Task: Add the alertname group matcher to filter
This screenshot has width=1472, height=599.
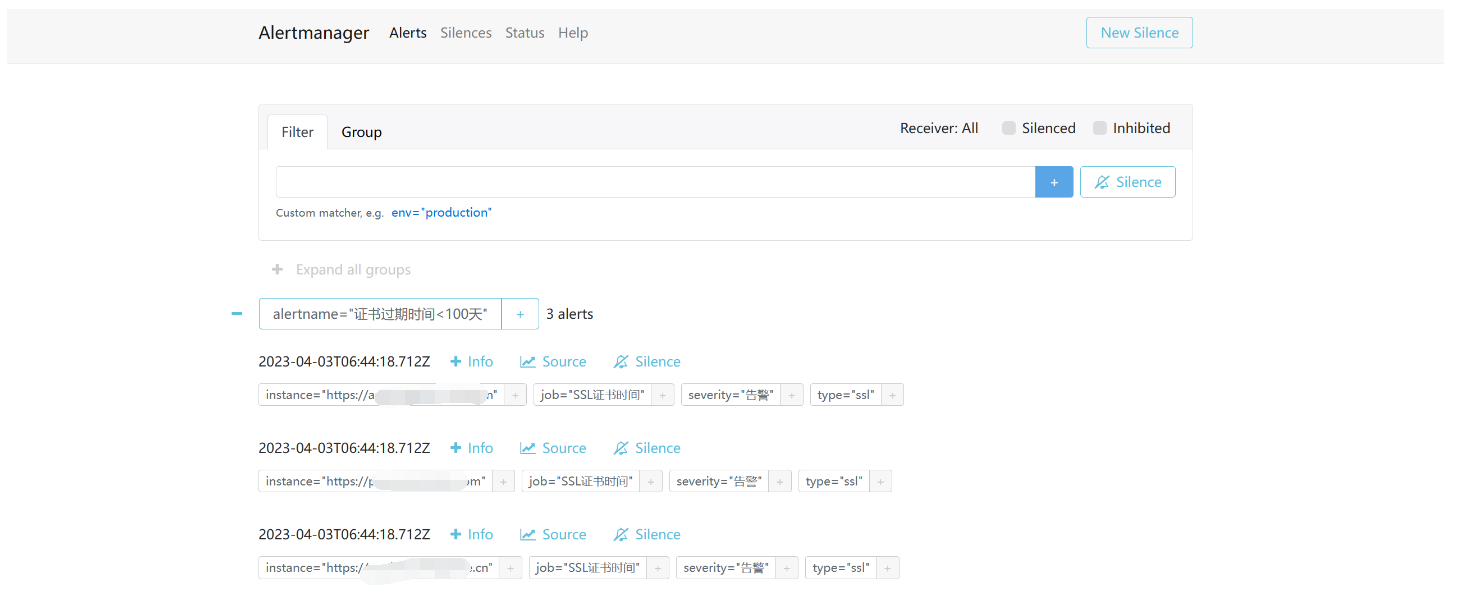Action: [520, 314]
